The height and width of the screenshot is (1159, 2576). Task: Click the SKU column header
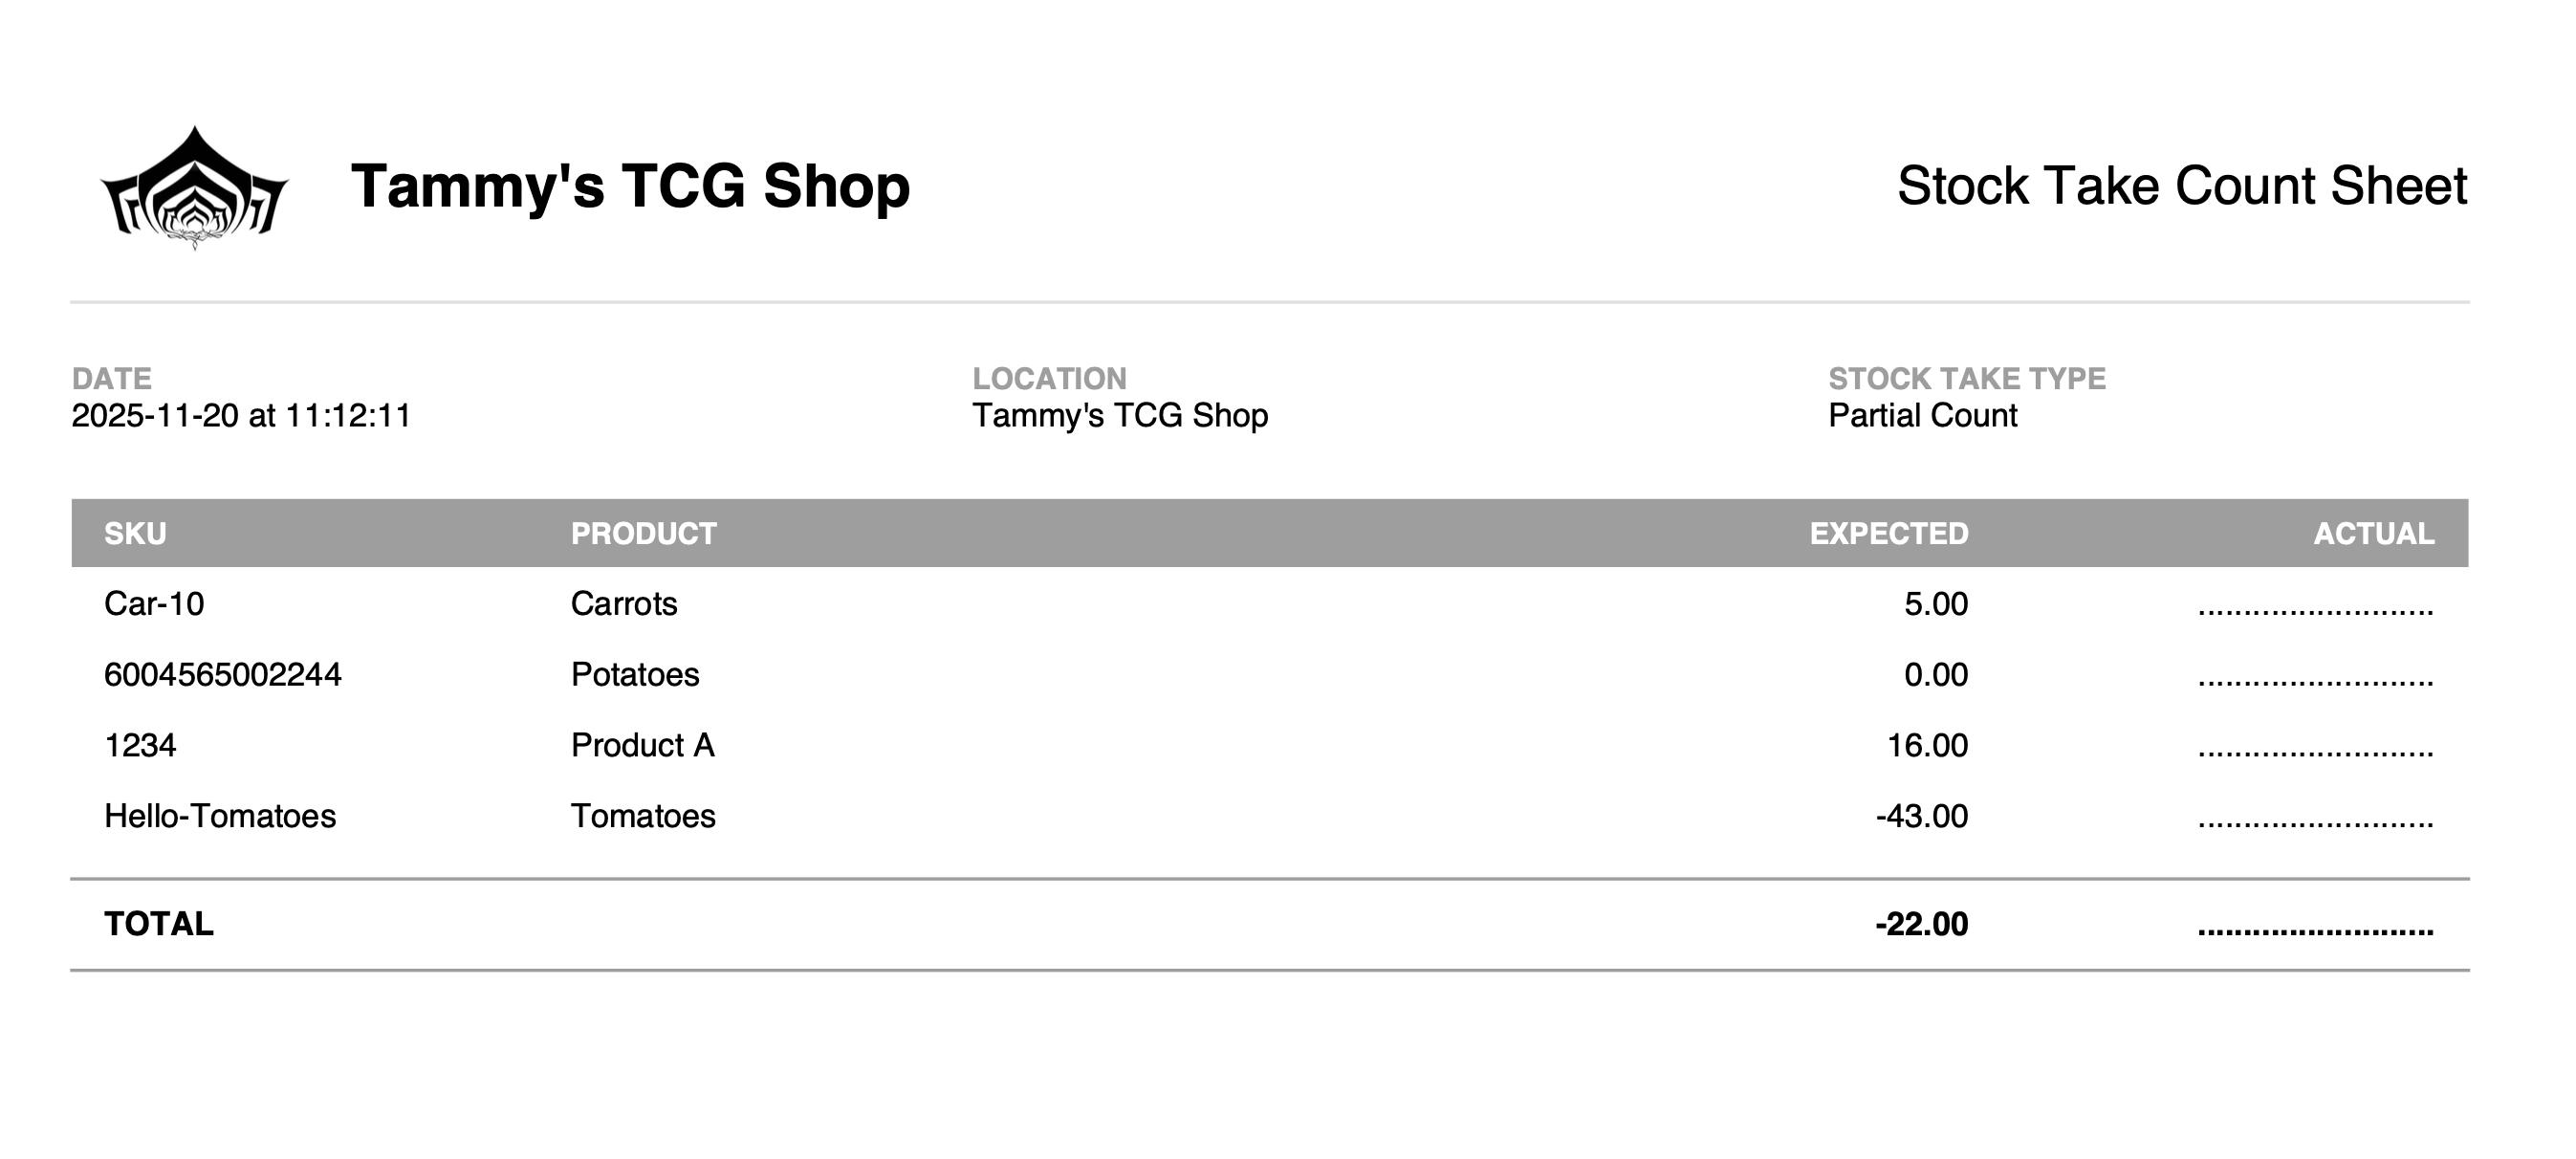(135, 534)
